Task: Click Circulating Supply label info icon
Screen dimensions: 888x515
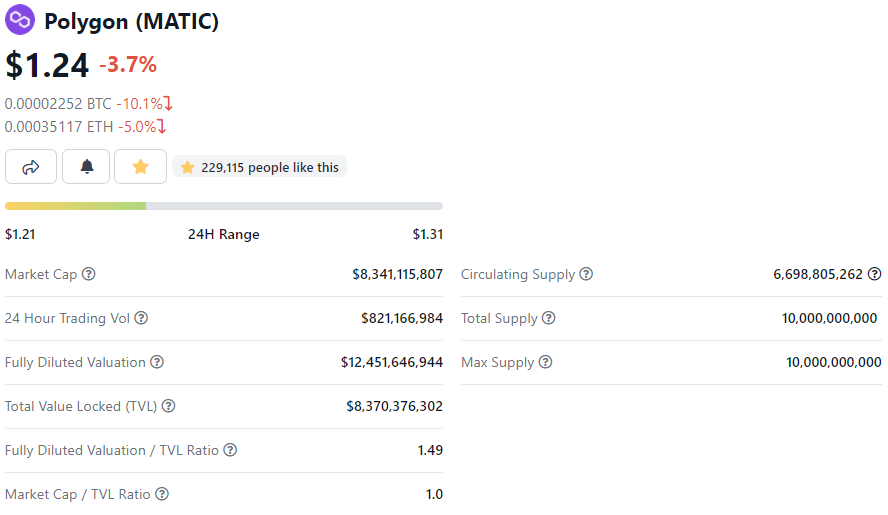Action: (586, 274)
